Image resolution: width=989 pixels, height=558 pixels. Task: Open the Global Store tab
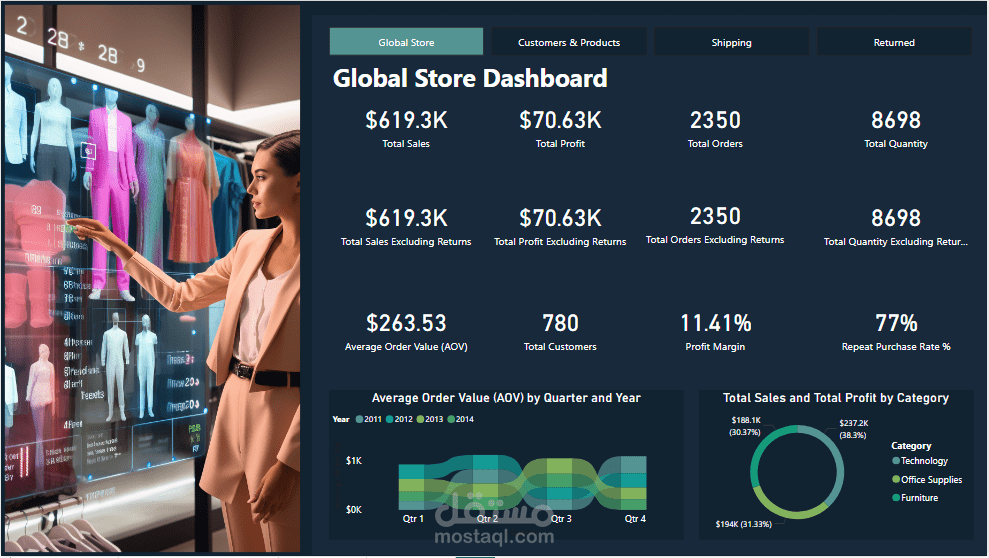pos(406,42)
